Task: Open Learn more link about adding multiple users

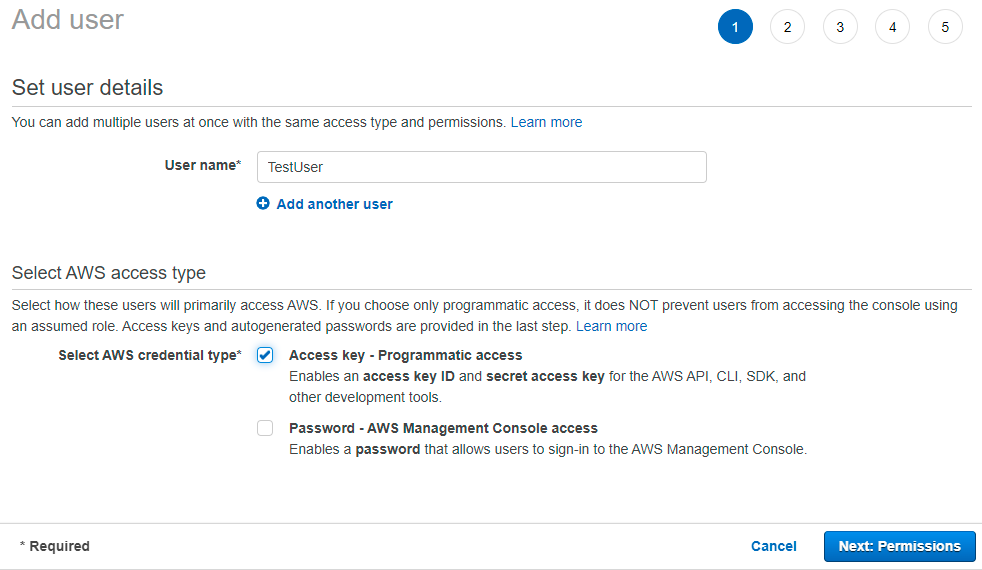Action: [546, 122]
